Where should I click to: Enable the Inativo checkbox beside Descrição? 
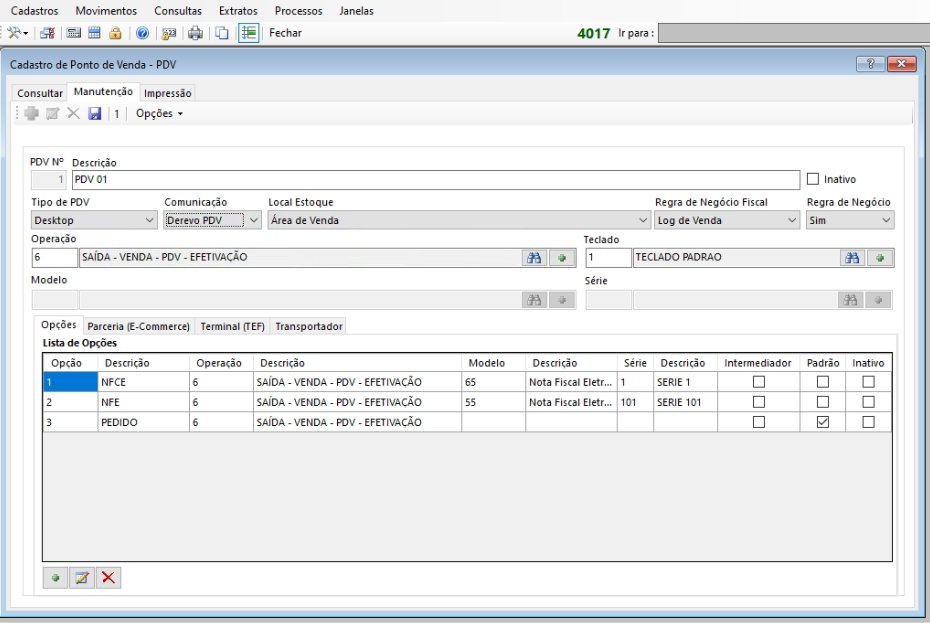coord(813,180)
